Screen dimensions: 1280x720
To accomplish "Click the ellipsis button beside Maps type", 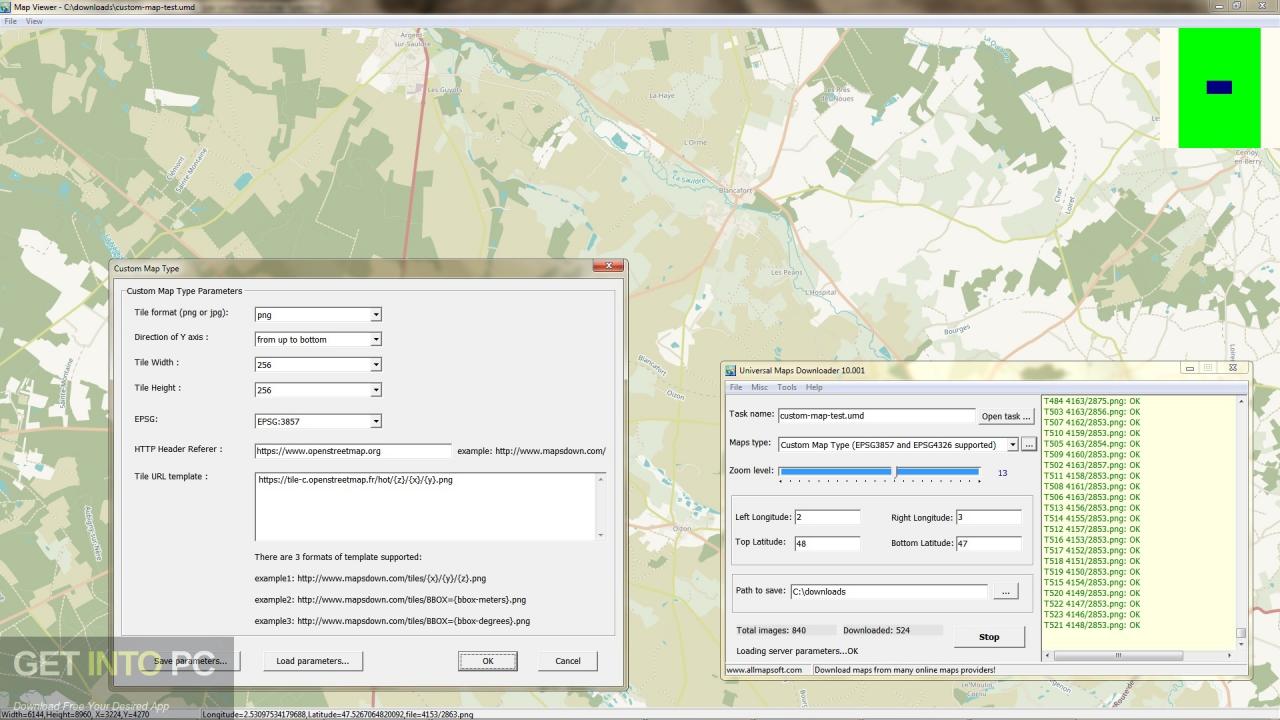I will click(x=1029, y=445).
